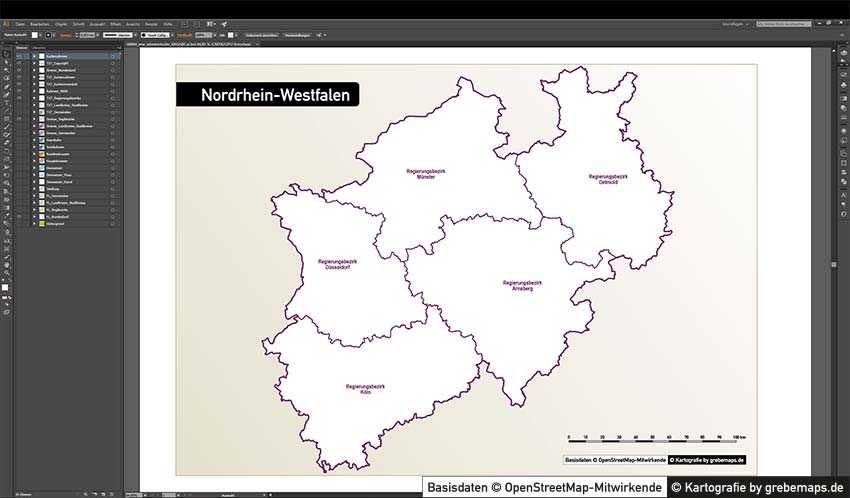Click the target circle of Kartenrahmen layer

pos(113,55)
